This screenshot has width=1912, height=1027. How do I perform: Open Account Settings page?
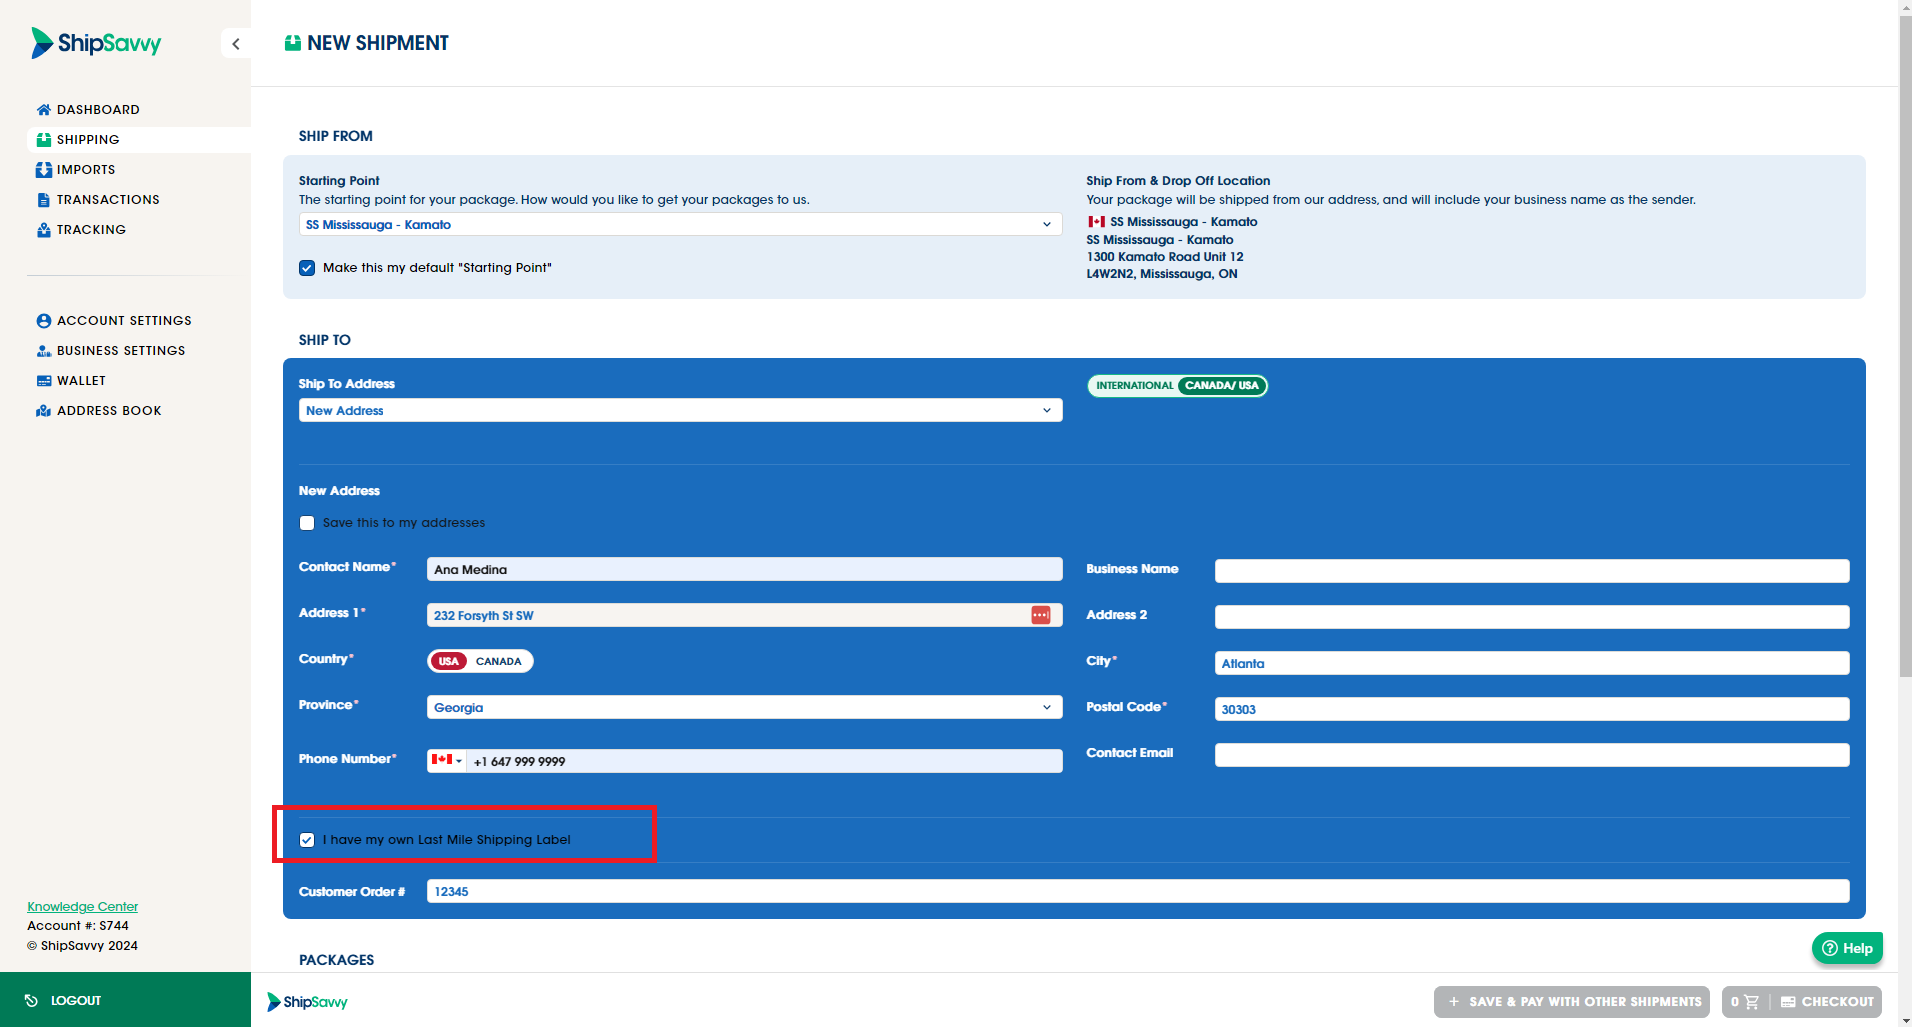point(124,321)
